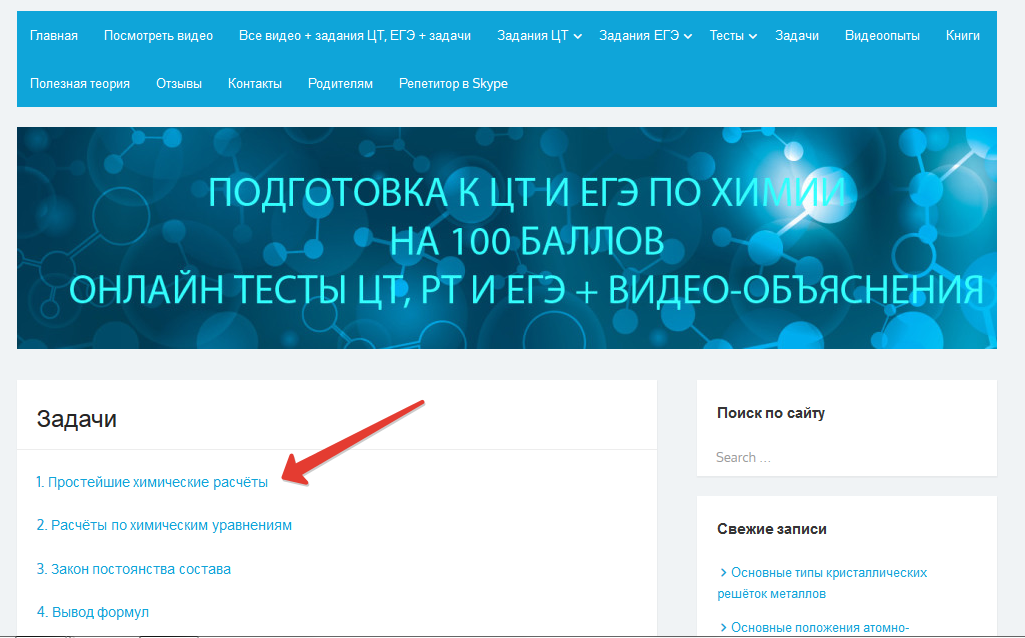This screenshot has width=1025, height=638.
Task: Open link 3. Закон постоянства состава
Action: click(133, 569)
